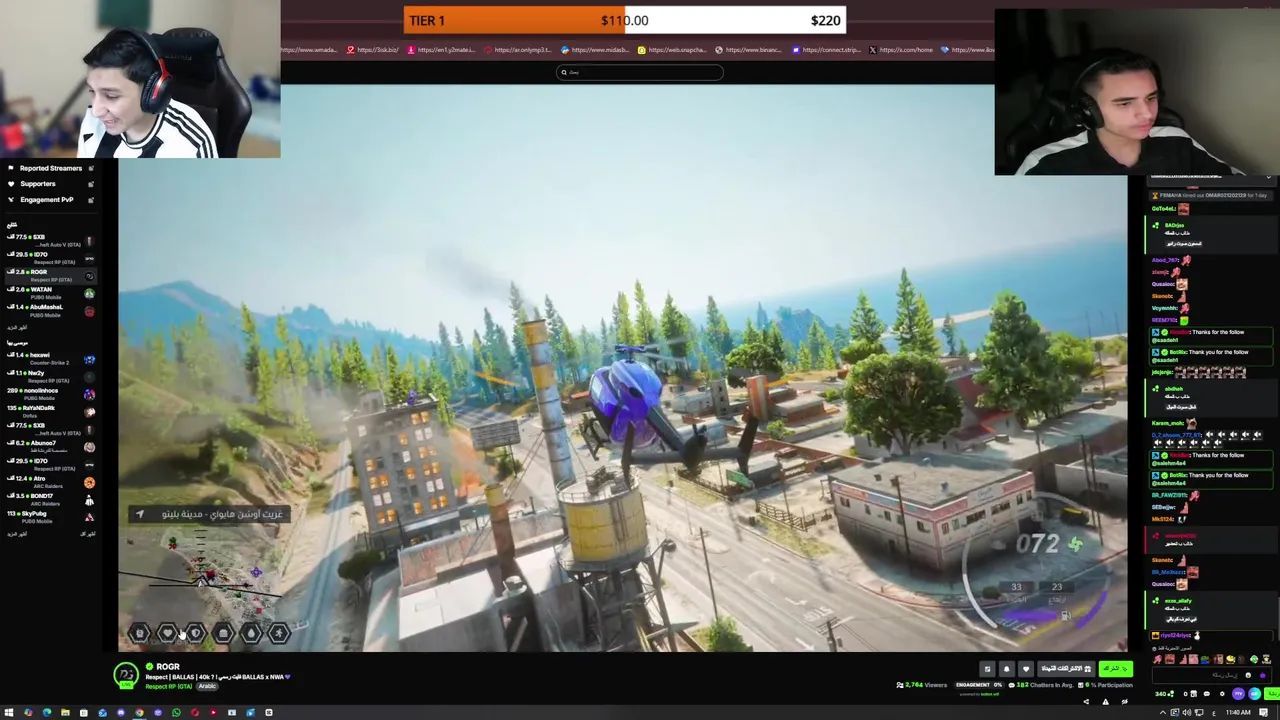Viewport: 1280px width, 720px height.
Task: Click the hexawi channel avatar icon
Action: 89,359
